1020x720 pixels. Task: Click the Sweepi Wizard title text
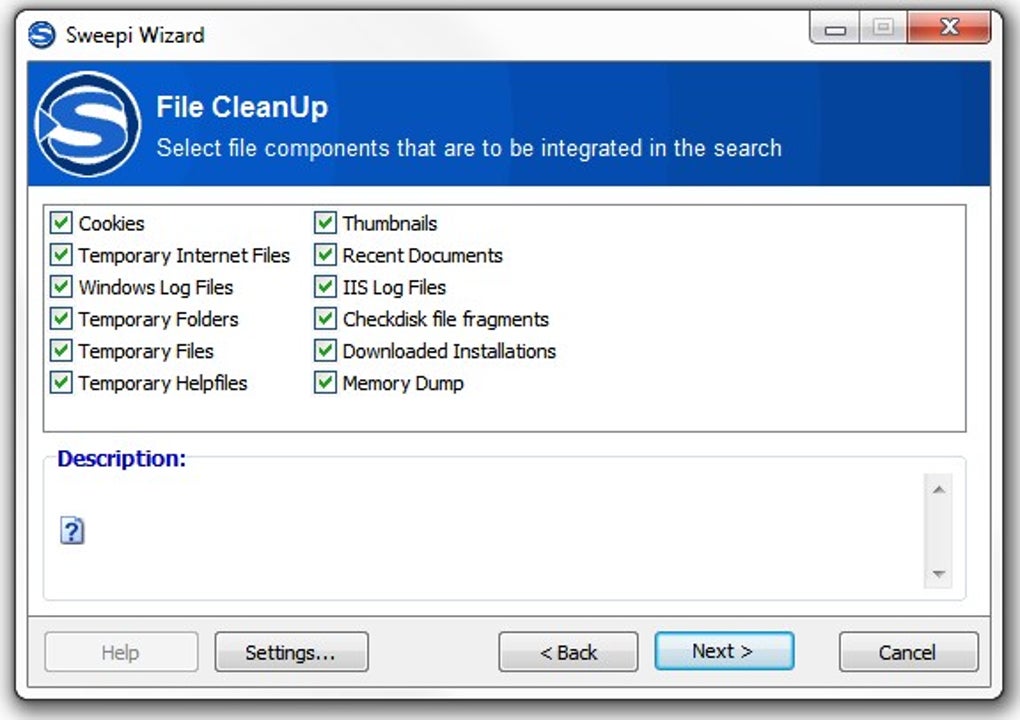click(x=135, y=35)
